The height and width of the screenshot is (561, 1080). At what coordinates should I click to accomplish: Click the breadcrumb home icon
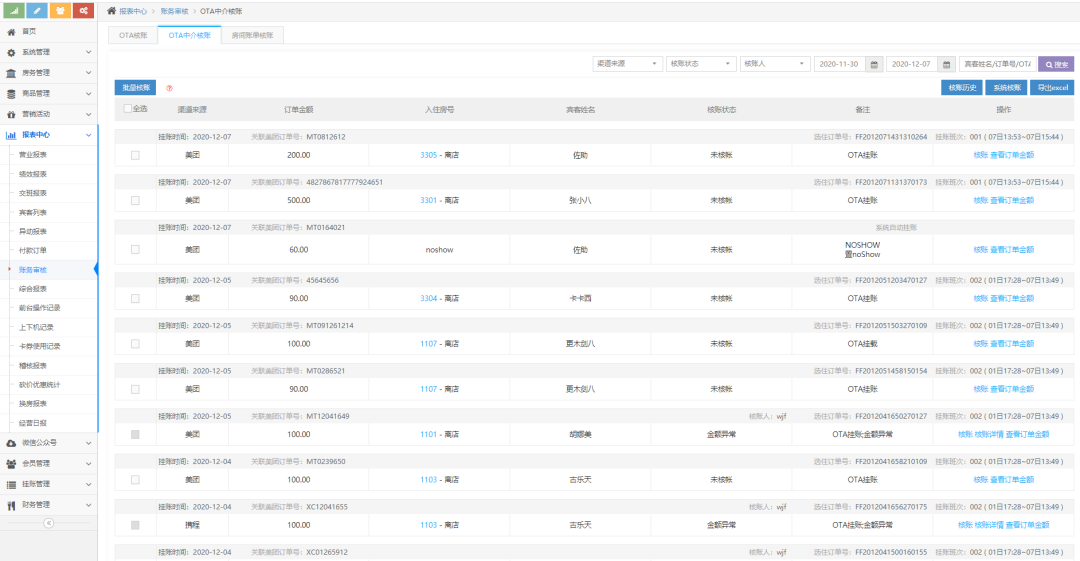coord(112,11)
